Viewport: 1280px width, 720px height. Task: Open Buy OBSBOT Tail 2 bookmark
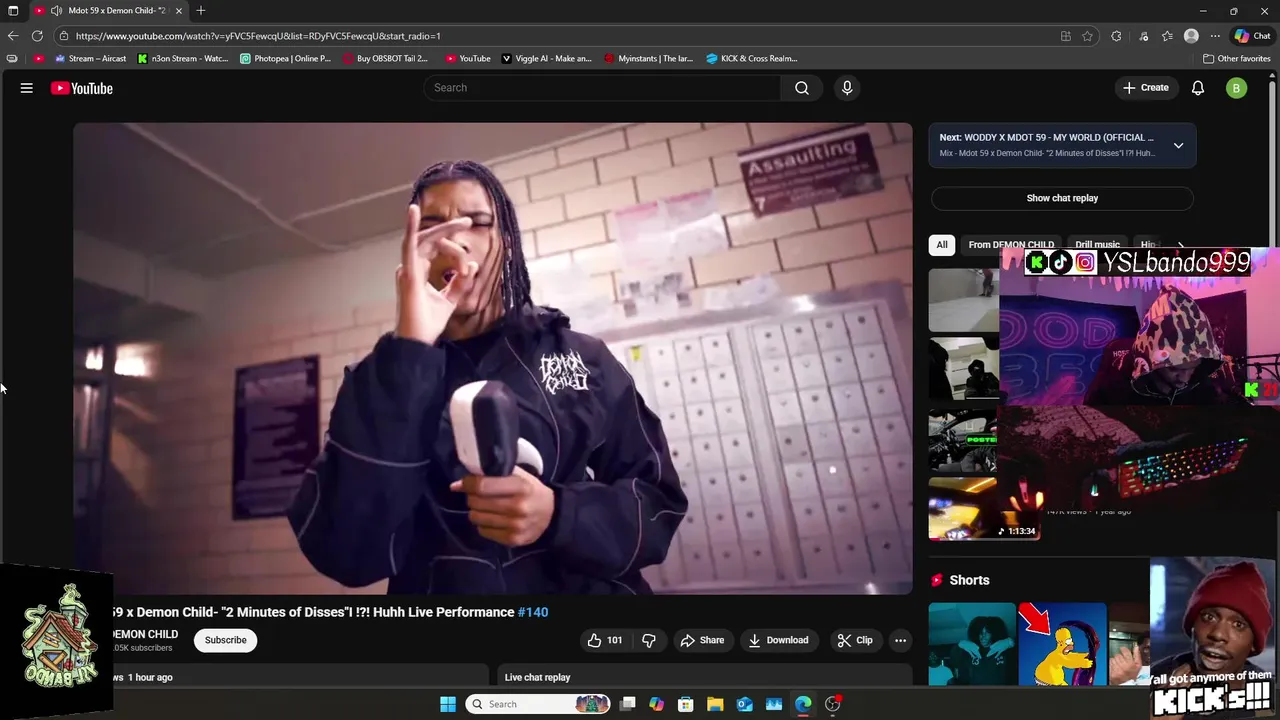385,59
